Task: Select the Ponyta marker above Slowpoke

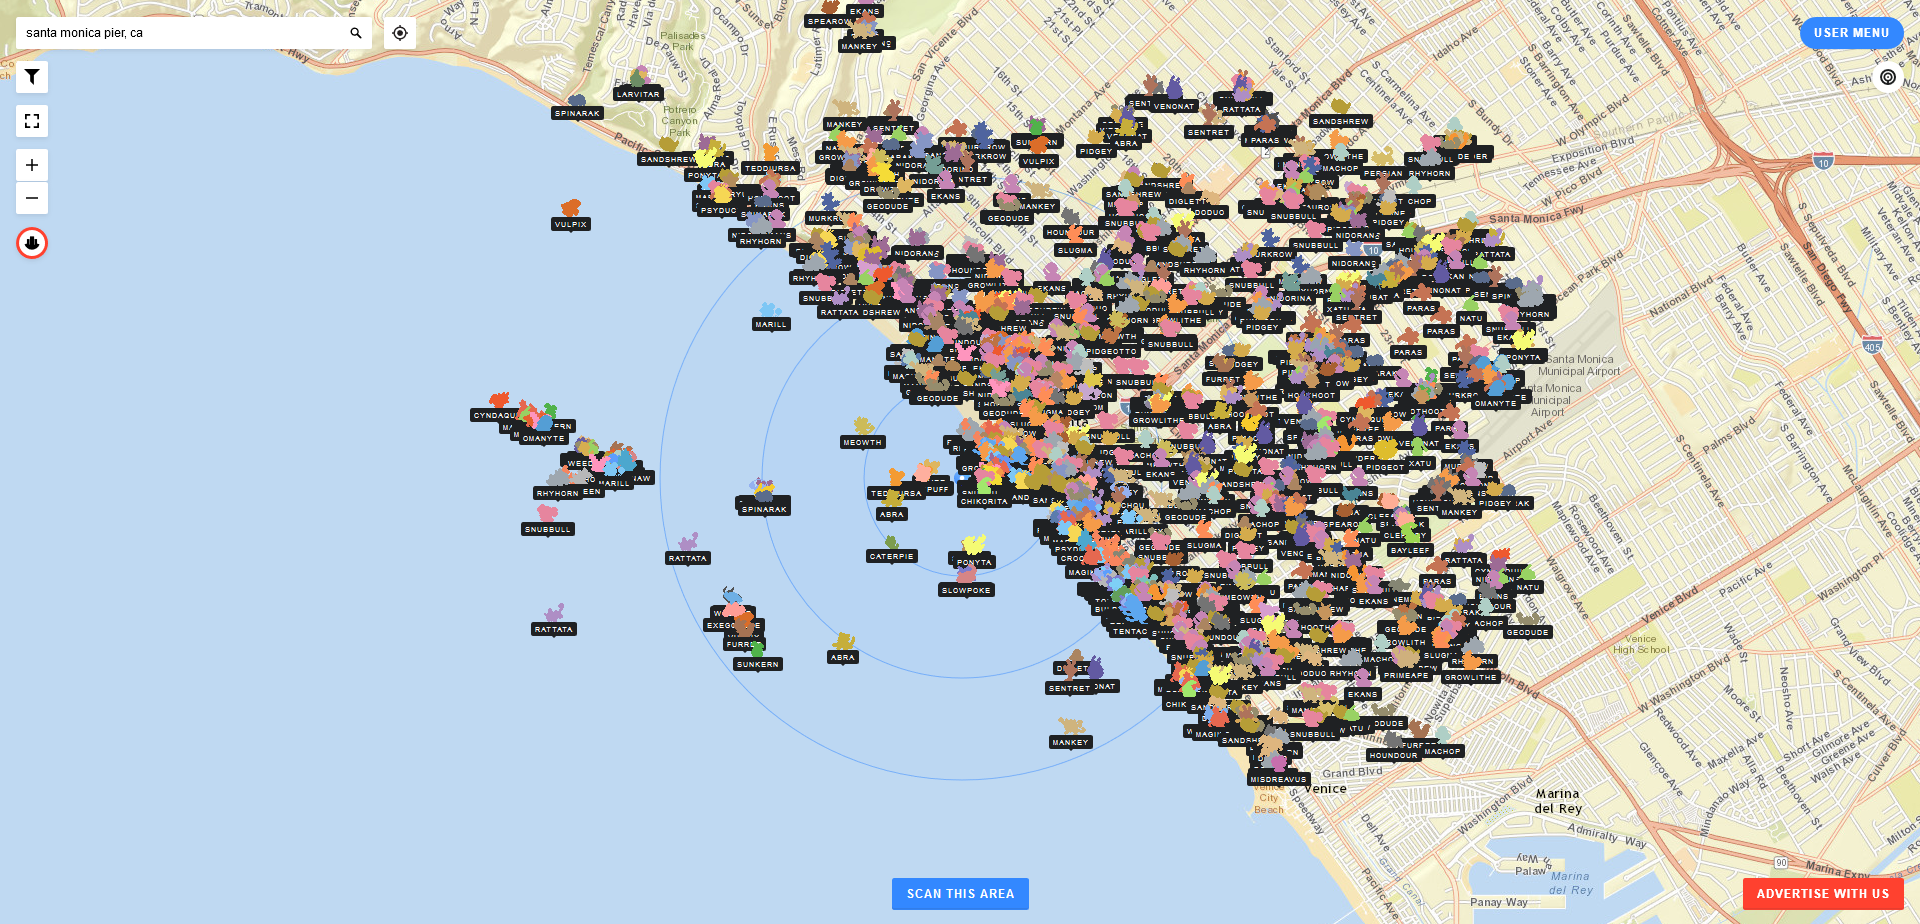Action: tap(973, 554)
